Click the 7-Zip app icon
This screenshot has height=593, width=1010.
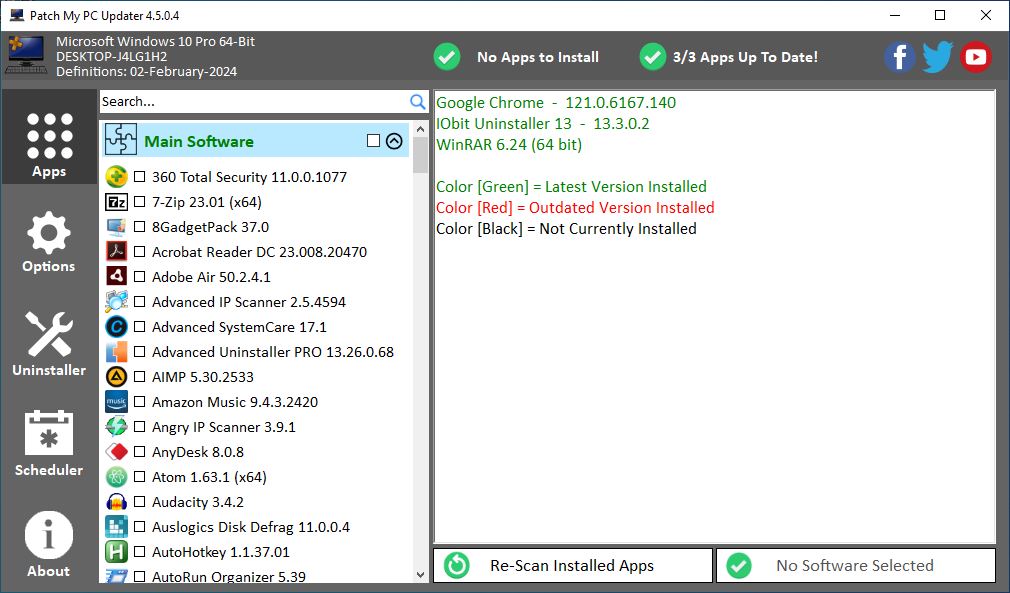[x=117, y=202]
